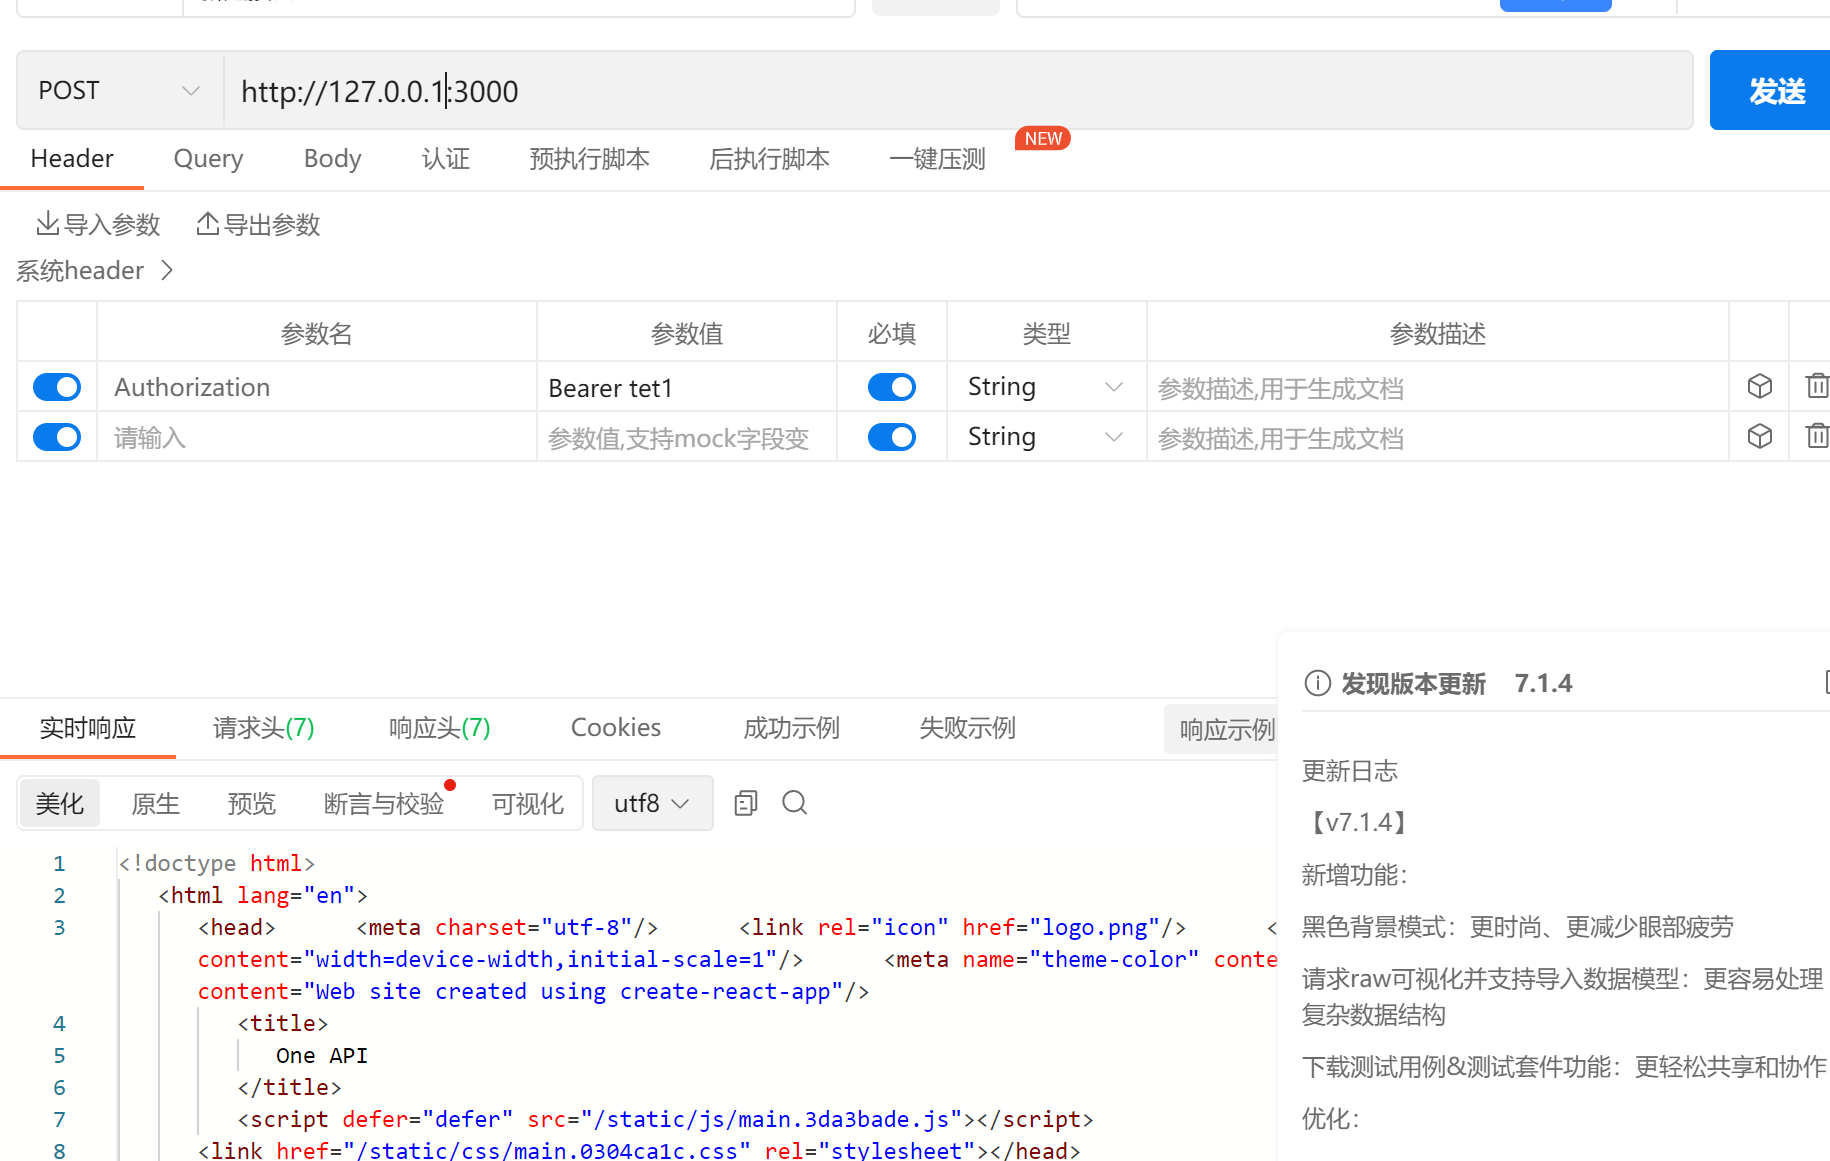Search within the response body
1830x1161 pixels.
[794, 802]
